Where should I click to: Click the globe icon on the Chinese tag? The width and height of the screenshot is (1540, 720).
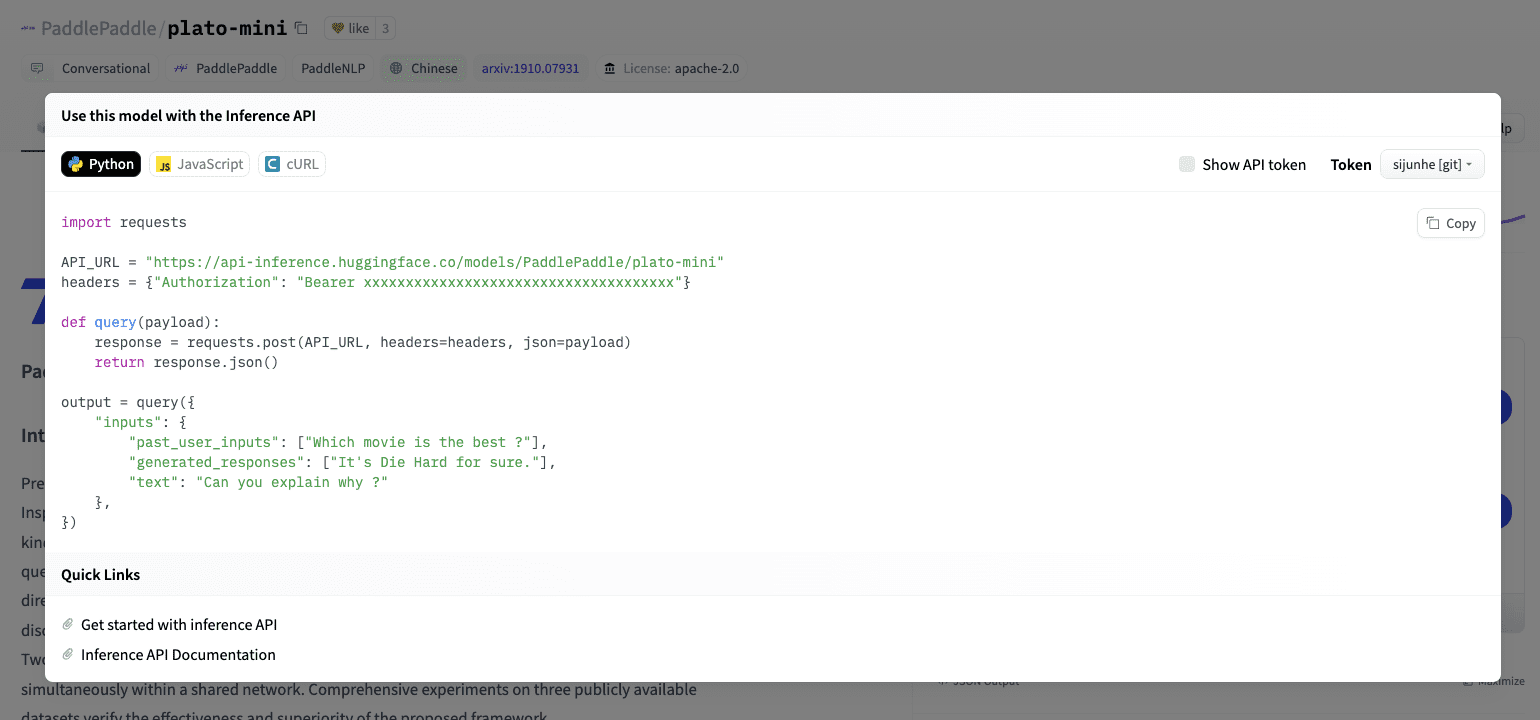click(395, 68)
